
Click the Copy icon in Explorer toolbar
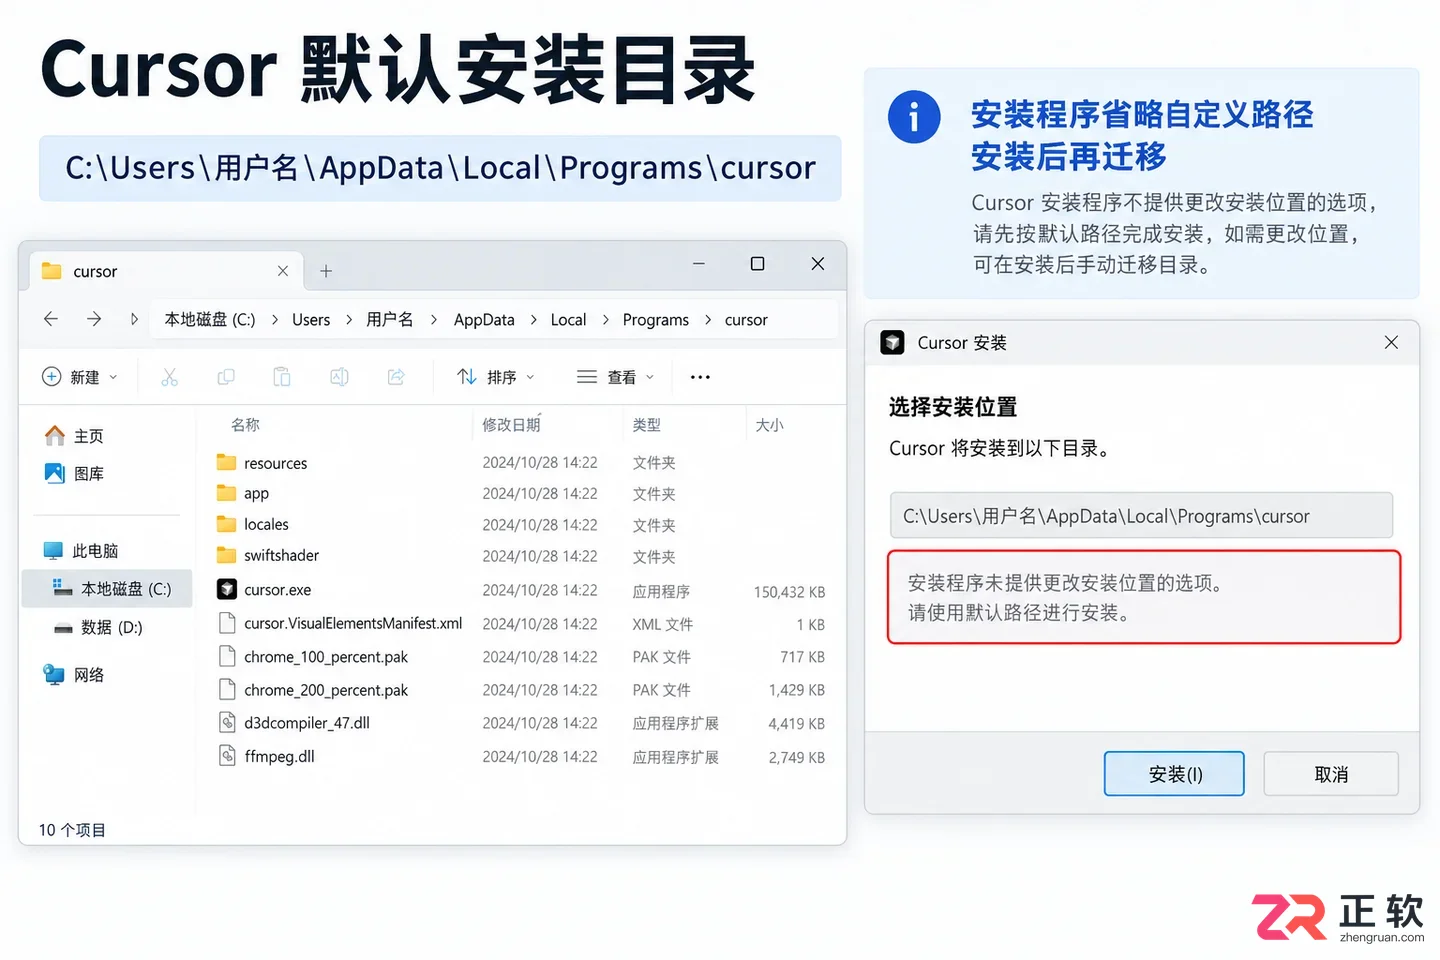(226, 377)
